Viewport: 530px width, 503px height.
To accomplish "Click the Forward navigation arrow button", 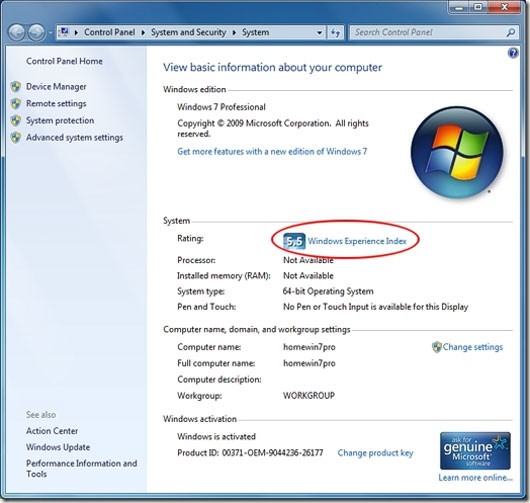I will pyautogui.click(x=36, y=32).
